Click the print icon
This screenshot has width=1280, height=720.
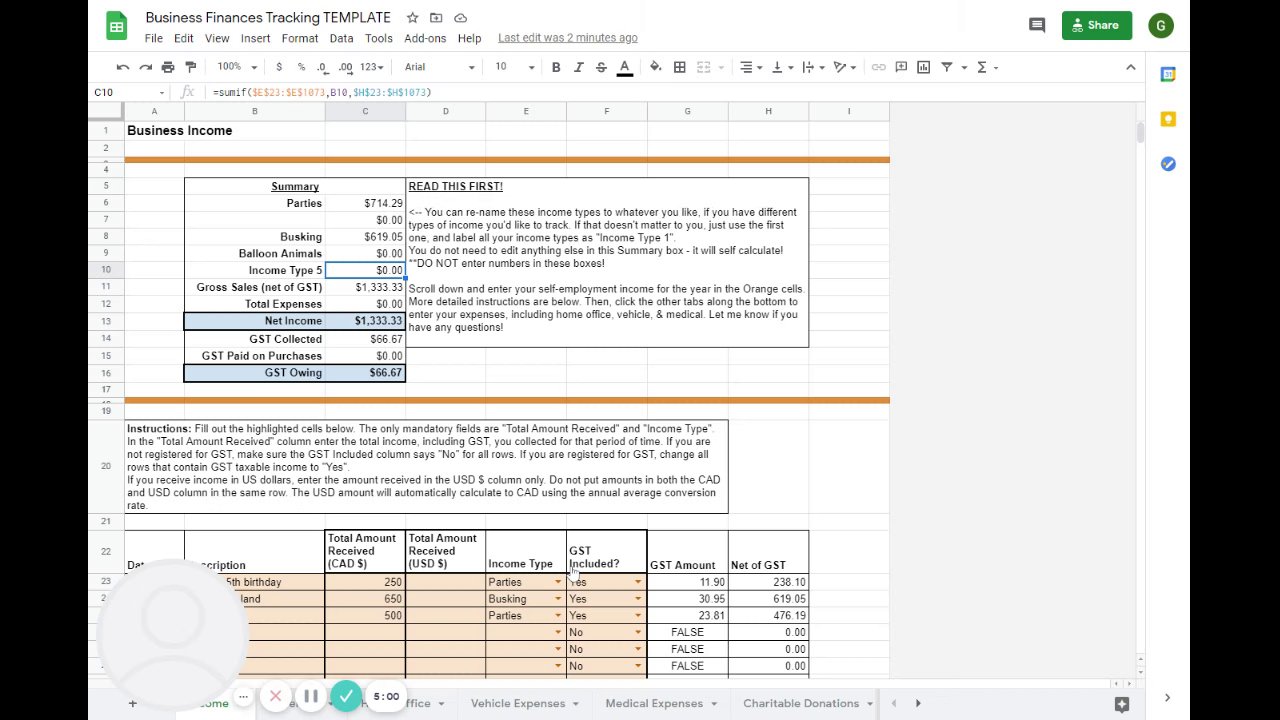pos(168,67)
